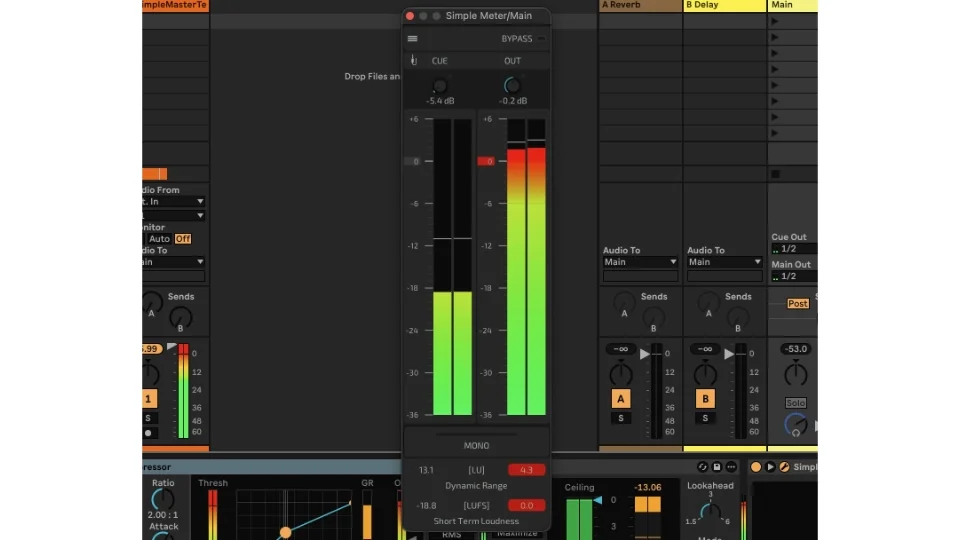The height and width of the screenshot is (540, 960).
Task: Select the Main track header
Action: coord(792,5)
